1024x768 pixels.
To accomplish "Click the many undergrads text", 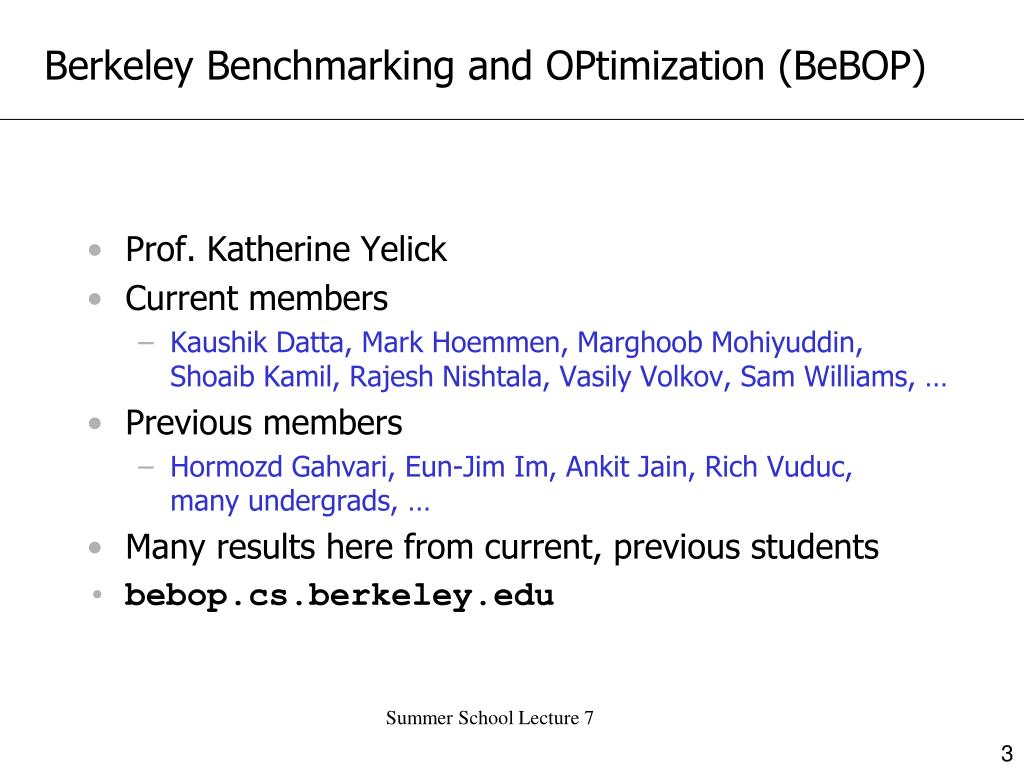I will 283,502.
